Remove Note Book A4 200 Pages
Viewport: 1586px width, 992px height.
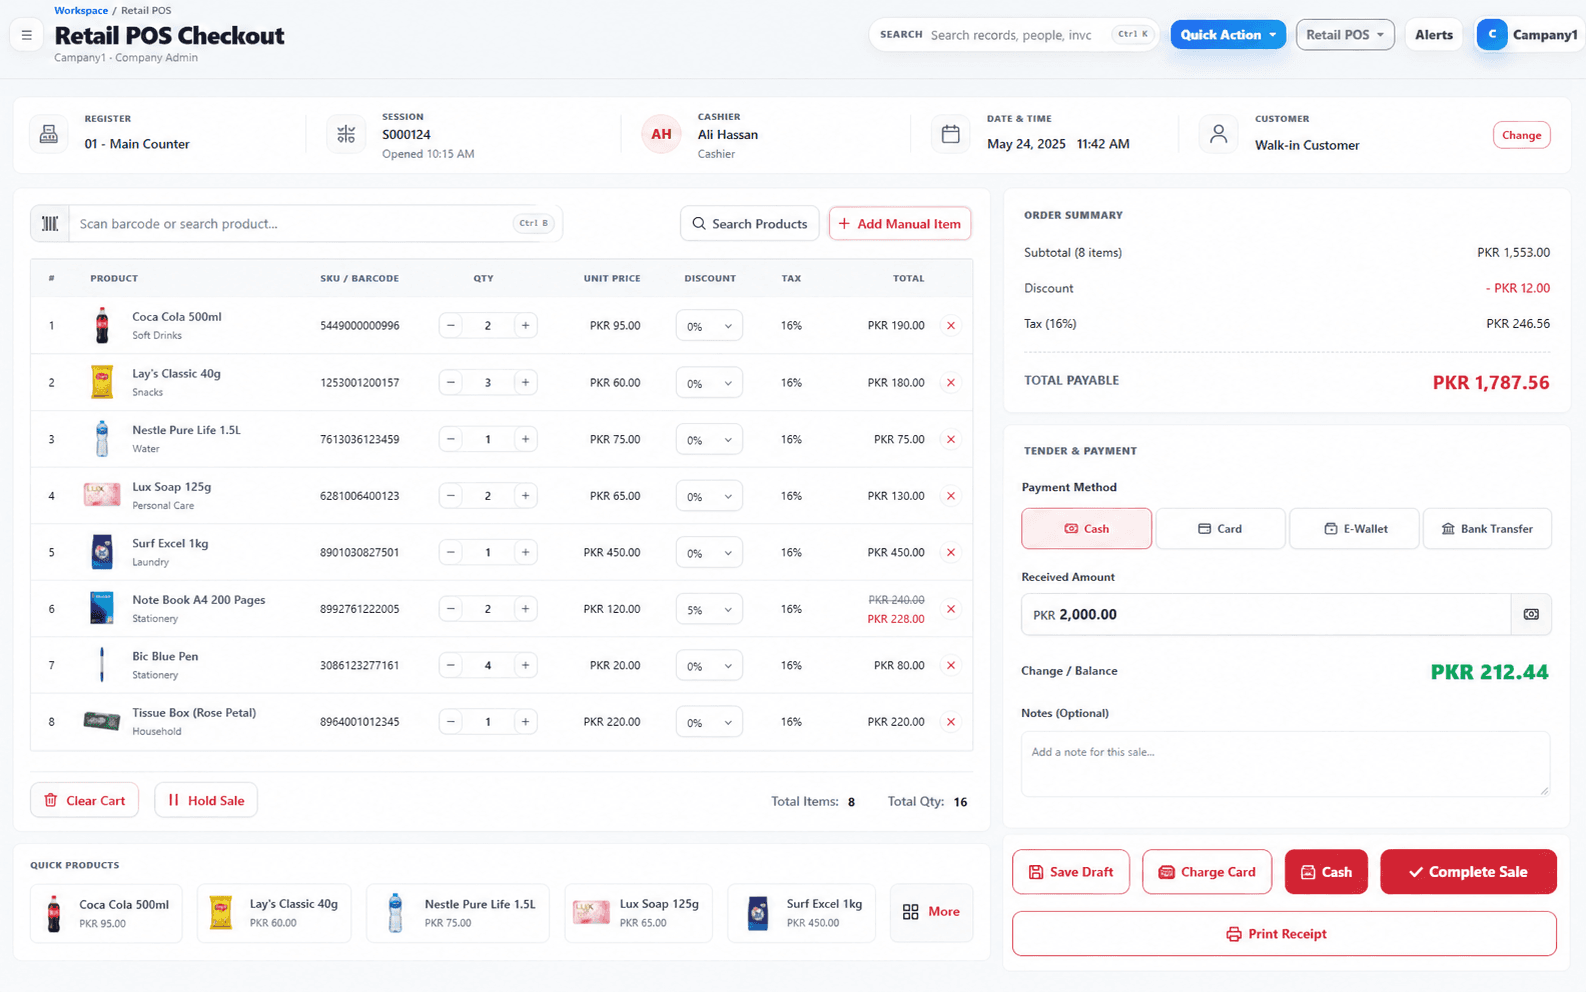pyautogui.click(x=951, y=609)
